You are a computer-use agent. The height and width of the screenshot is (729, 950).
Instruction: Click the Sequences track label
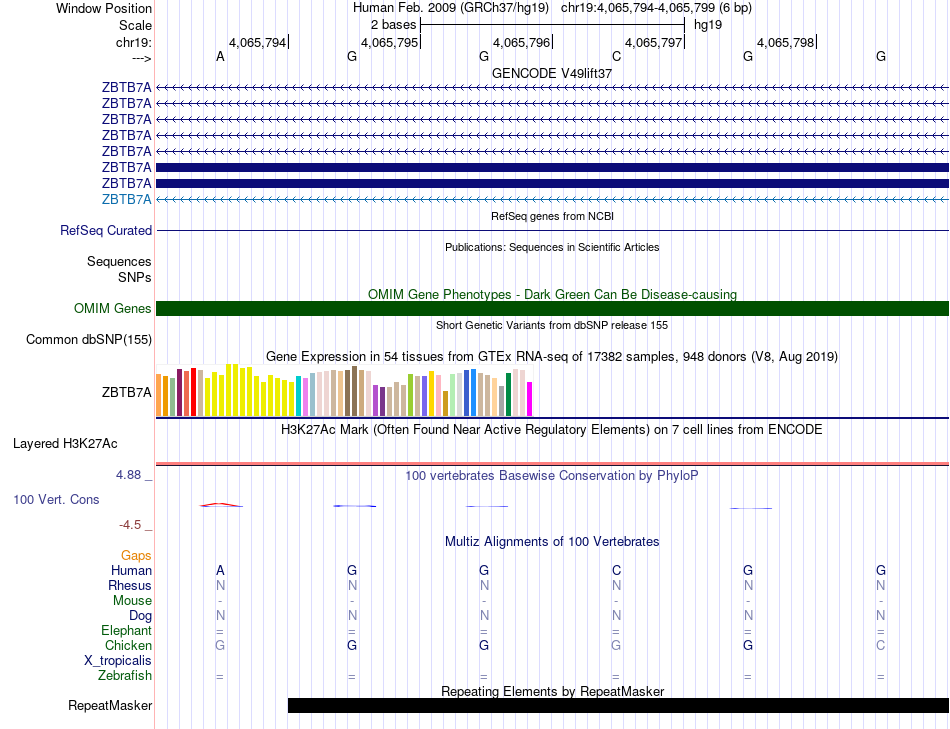[119, 261]
